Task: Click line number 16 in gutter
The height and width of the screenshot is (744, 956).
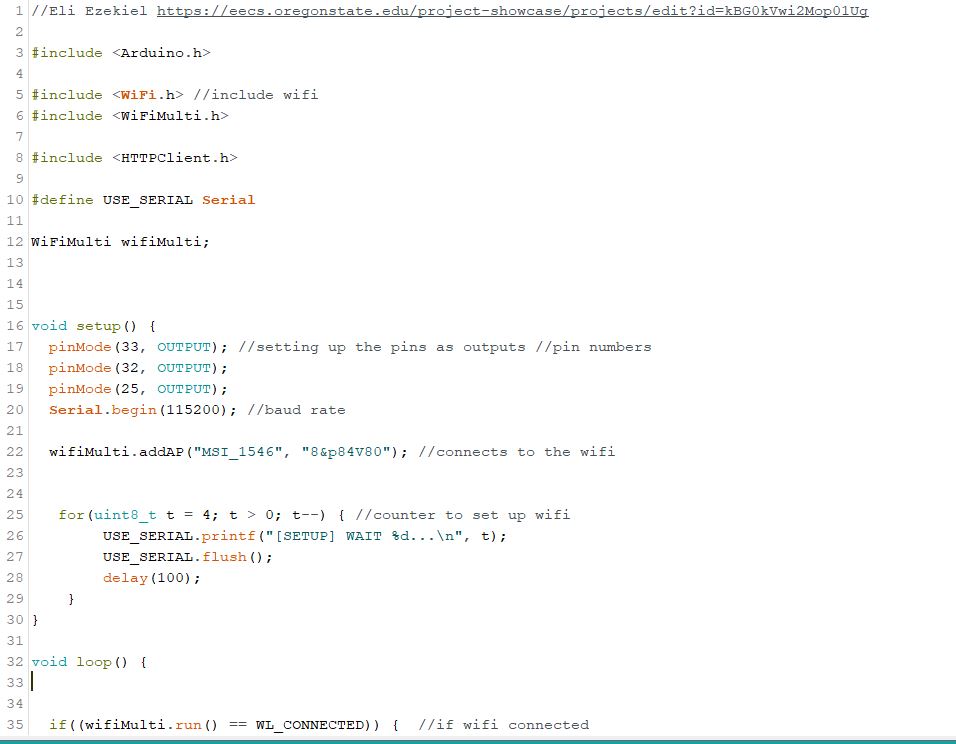Action: (x=15, y=326)
